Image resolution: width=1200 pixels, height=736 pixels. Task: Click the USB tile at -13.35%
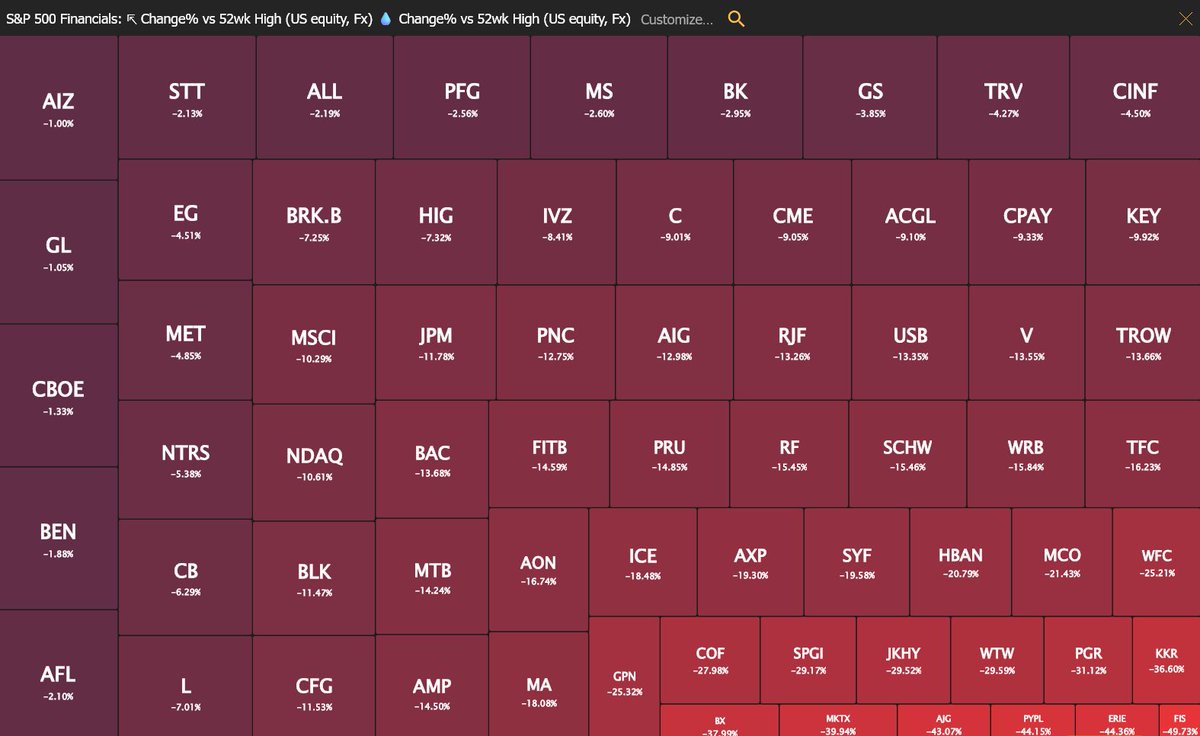(x=910, y=343)
